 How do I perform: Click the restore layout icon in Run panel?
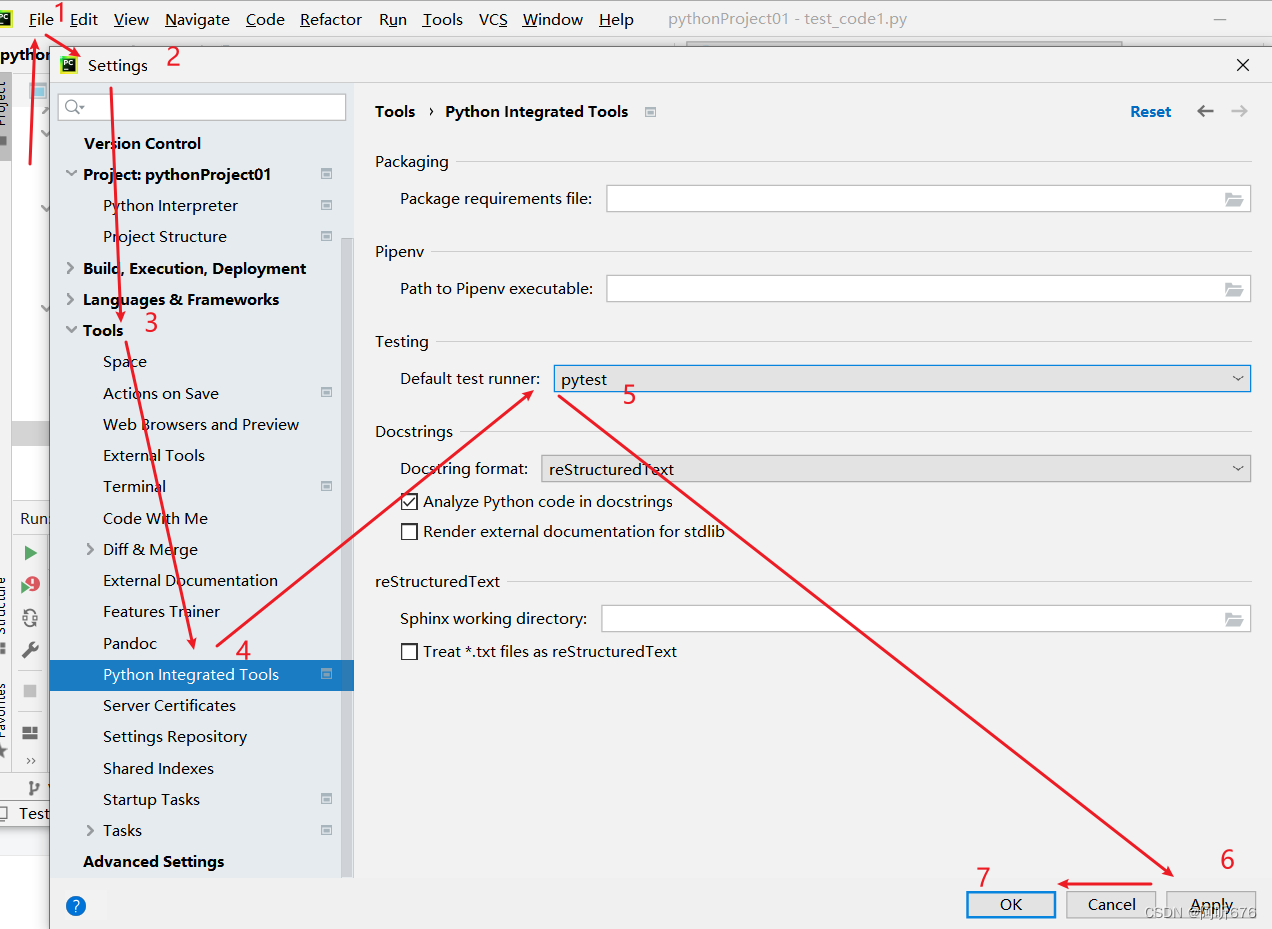click(x=30, y=733)
